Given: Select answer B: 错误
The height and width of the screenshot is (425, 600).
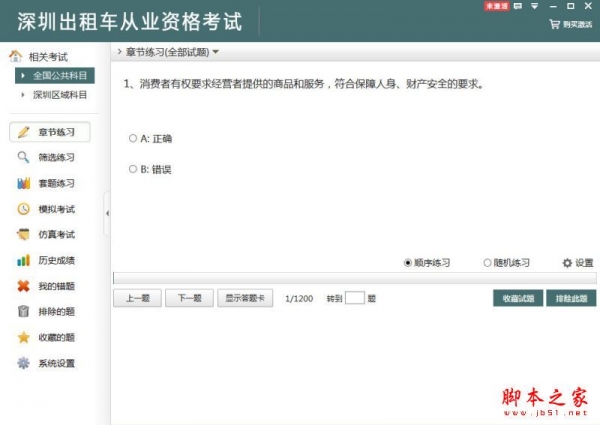Looking at the screenshot, I should point(133,169).
